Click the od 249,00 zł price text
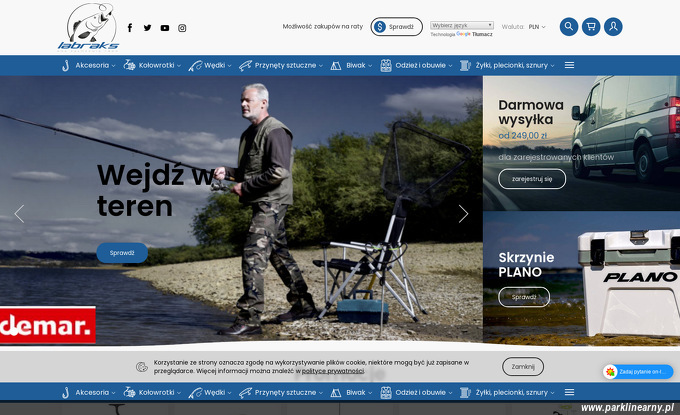680x415 pixels. 523,136
